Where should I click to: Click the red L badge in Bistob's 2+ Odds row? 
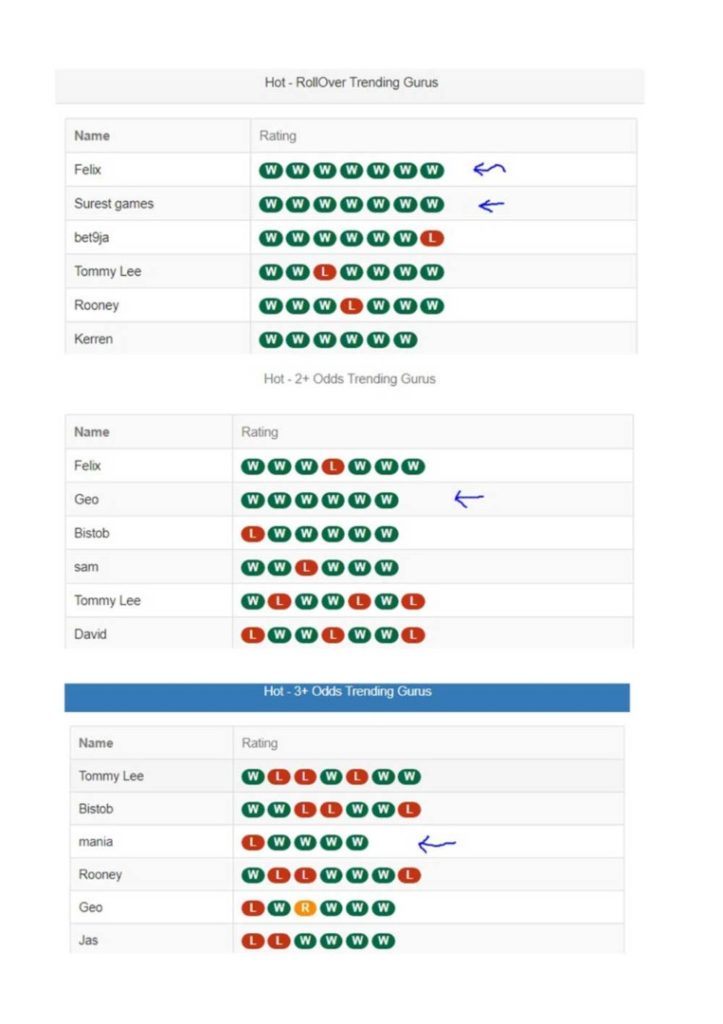pyautogui.click(x=253, y=534)
